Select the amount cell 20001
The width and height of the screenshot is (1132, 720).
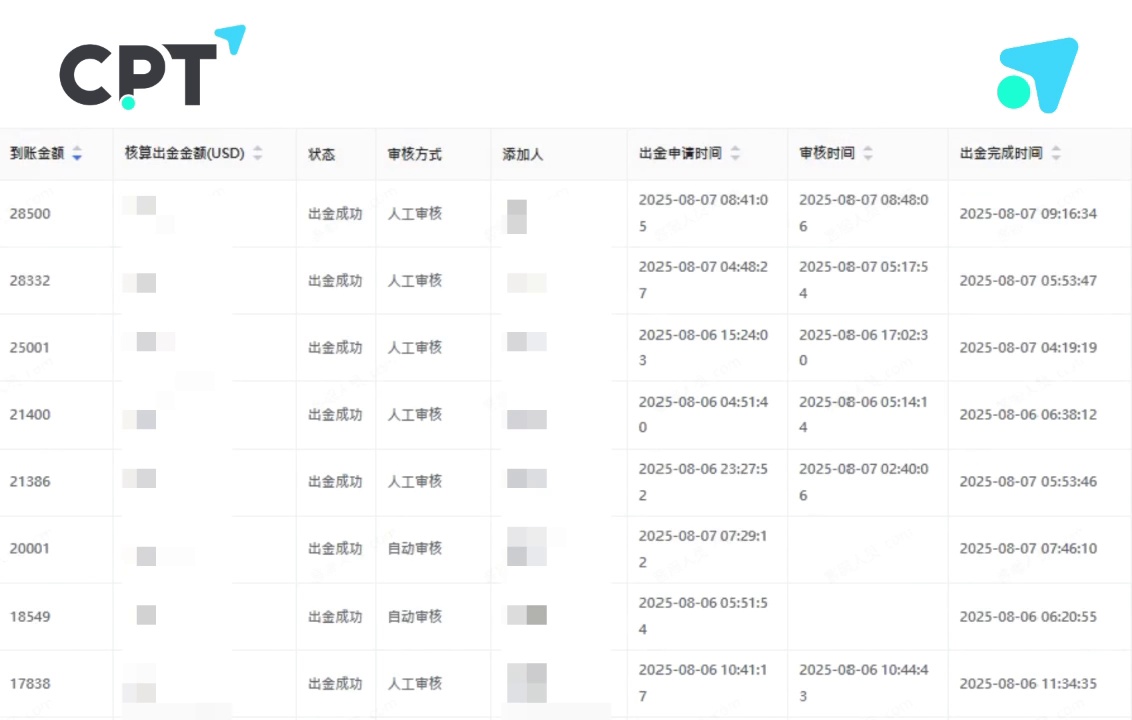[30, 549]
